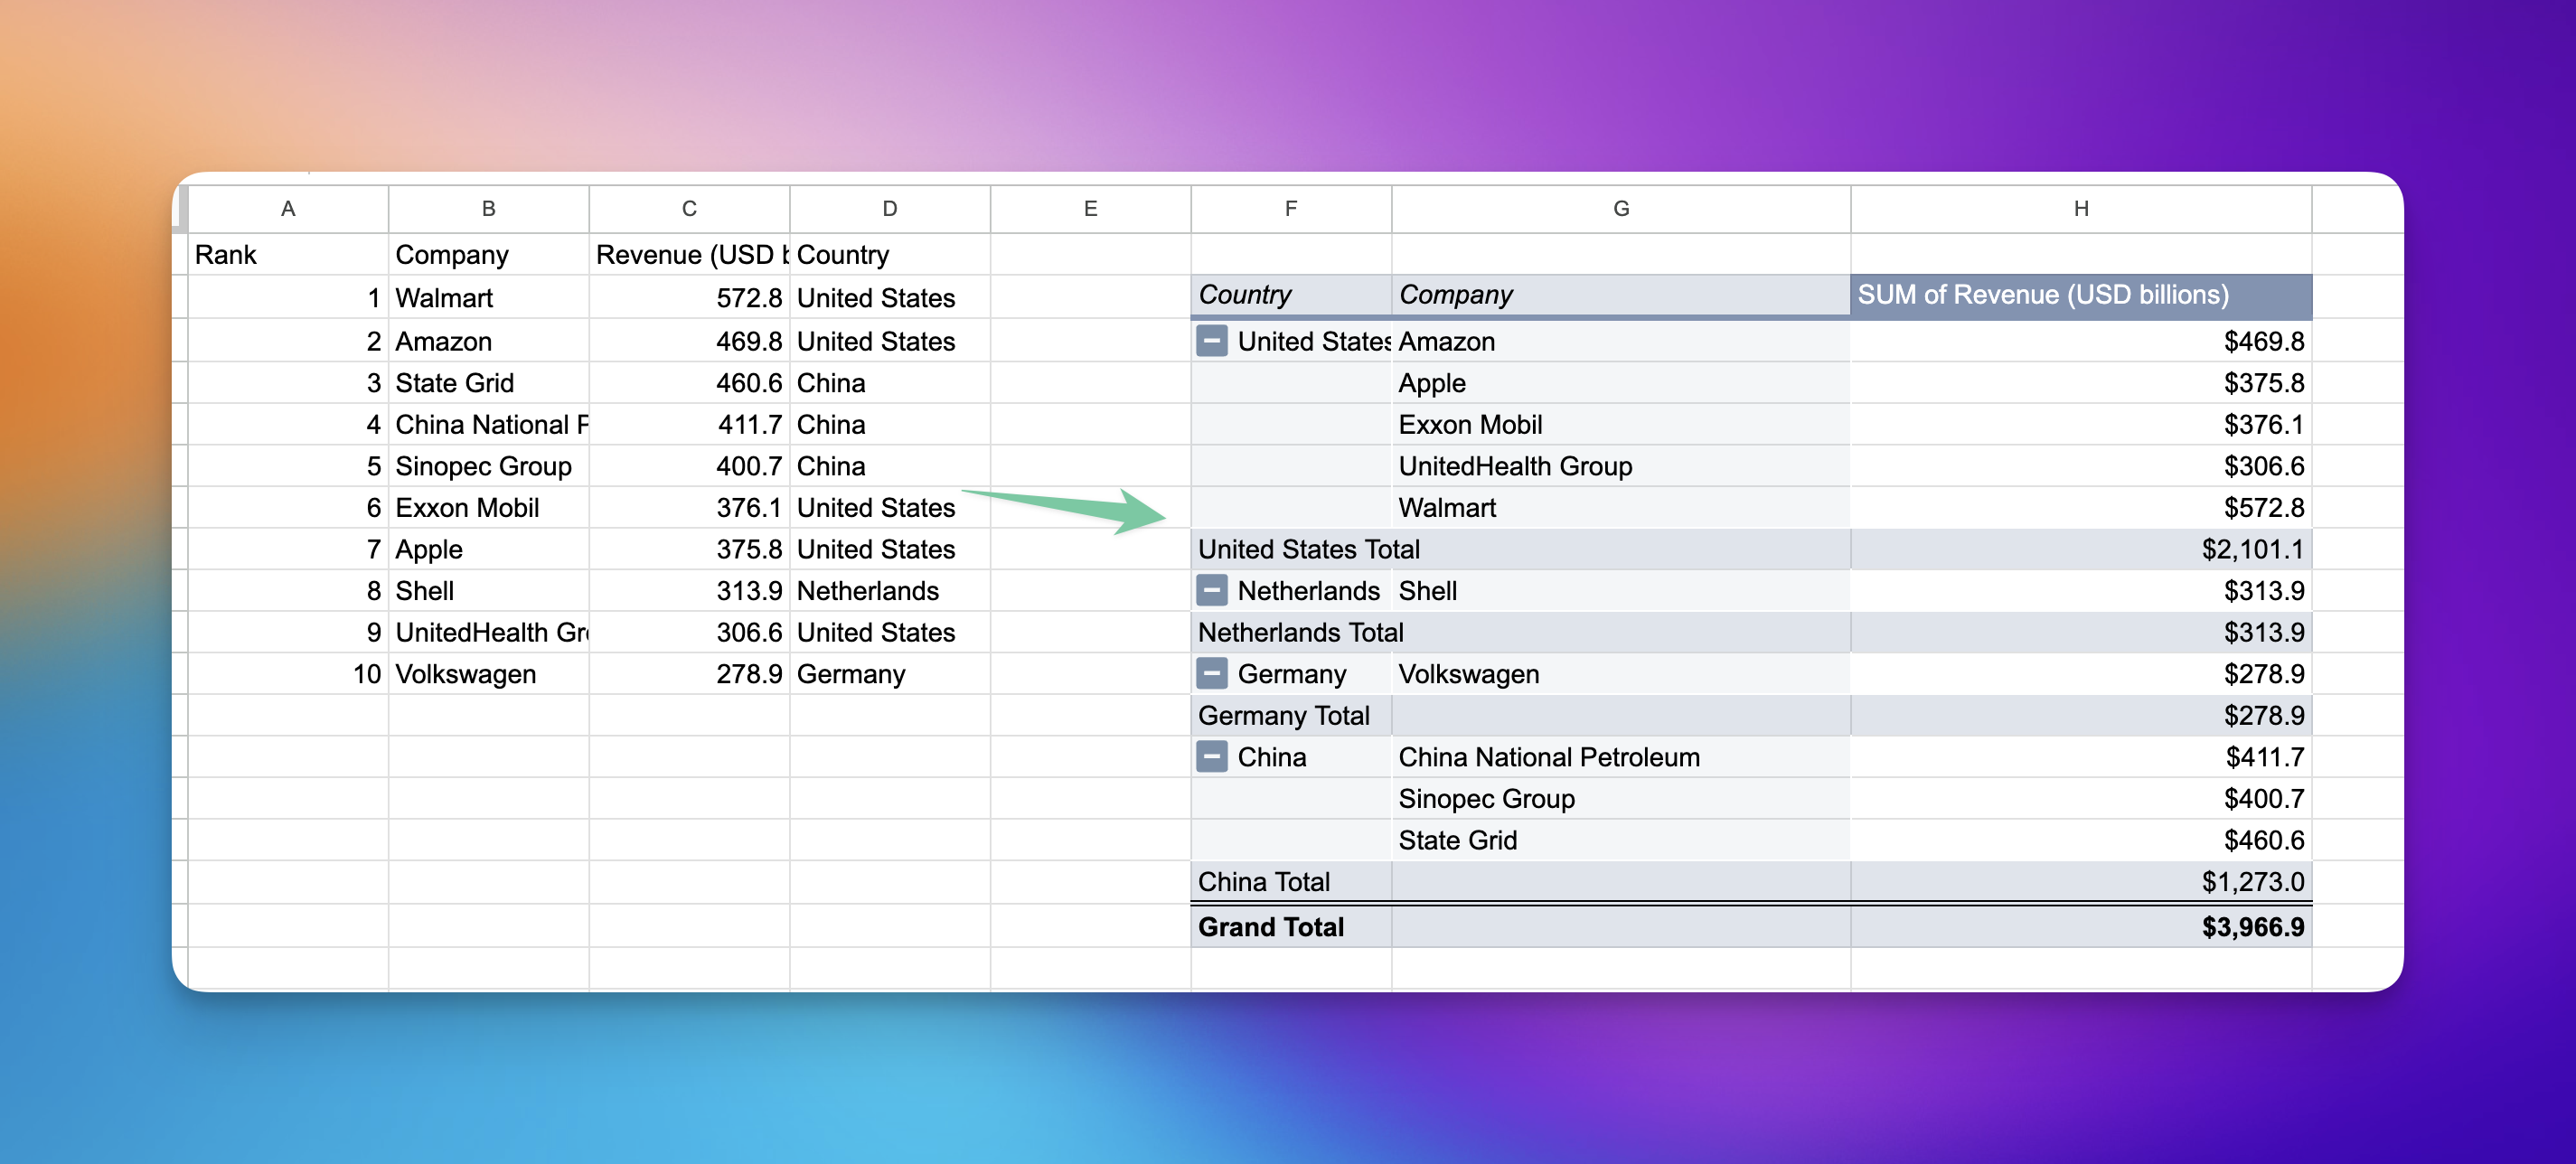Select column C header
Viewport: 2576px width, 1164px height.
689,208
